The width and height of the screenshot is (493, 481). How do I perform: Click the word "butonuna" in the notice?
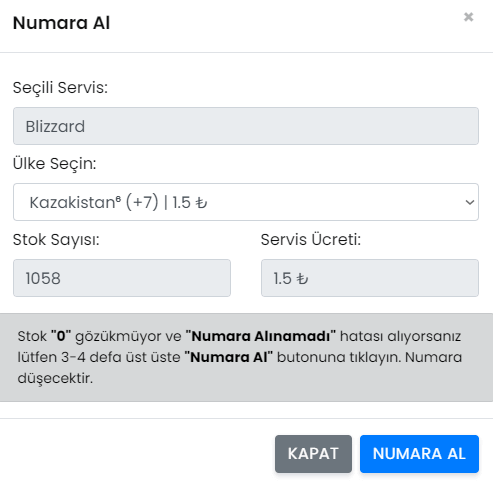tap(311, 357)
